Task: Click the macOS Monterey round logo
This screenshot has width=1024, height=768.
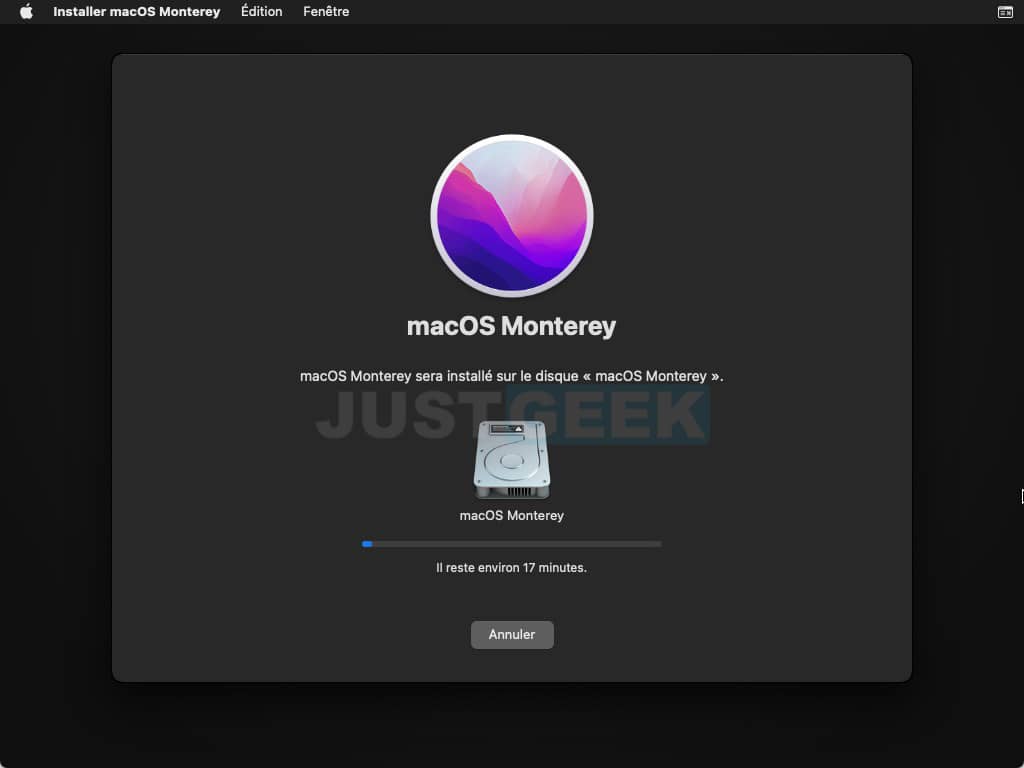Action: [511, 216]
